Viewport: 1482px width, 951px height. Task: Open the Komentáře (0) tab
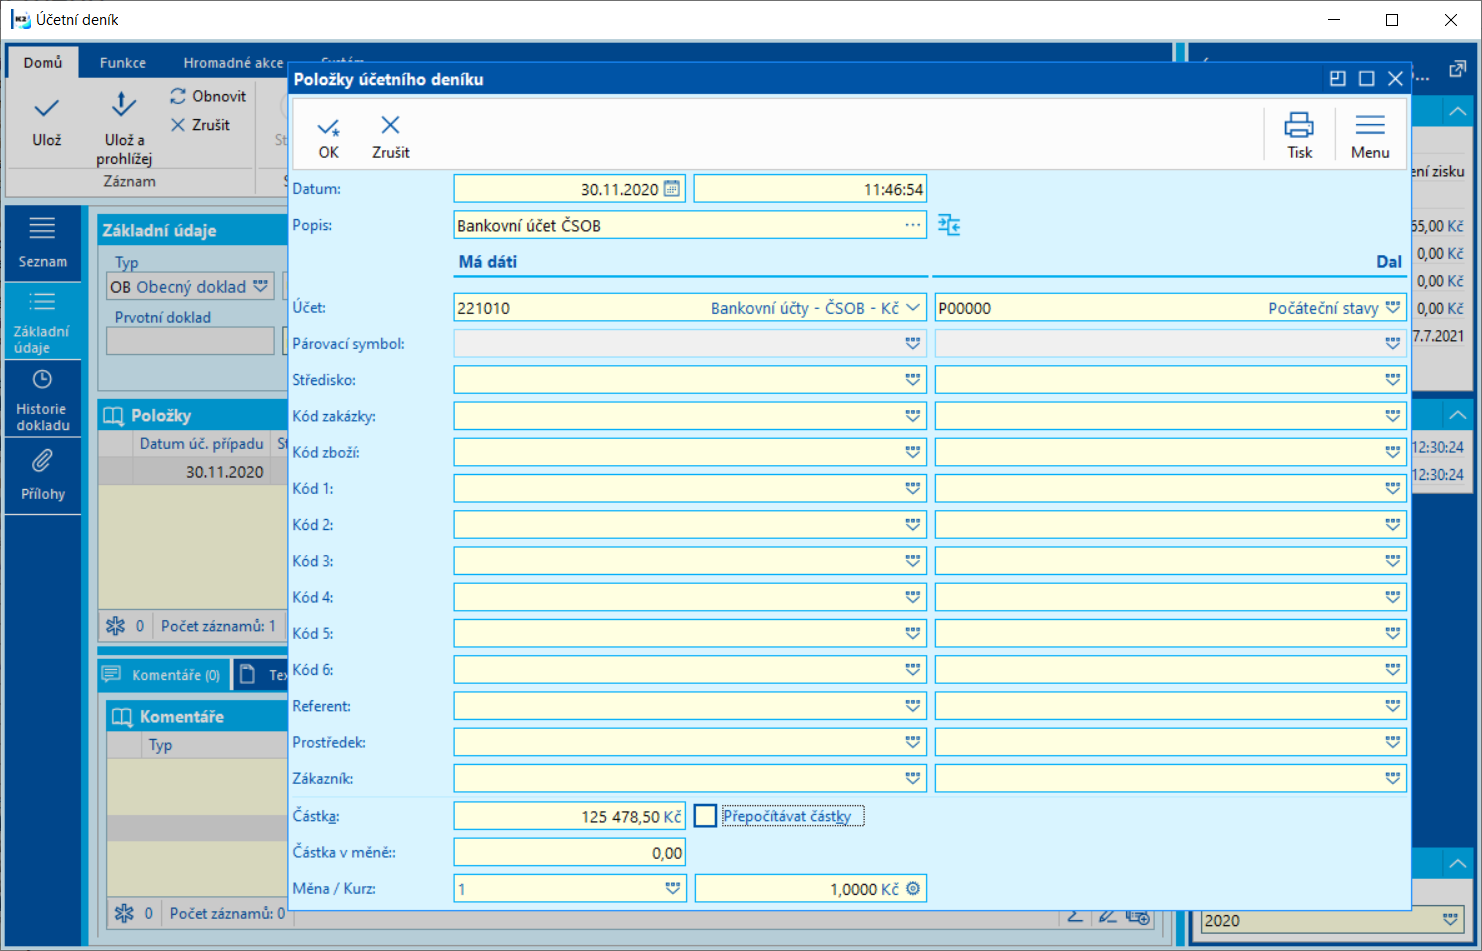165,675
